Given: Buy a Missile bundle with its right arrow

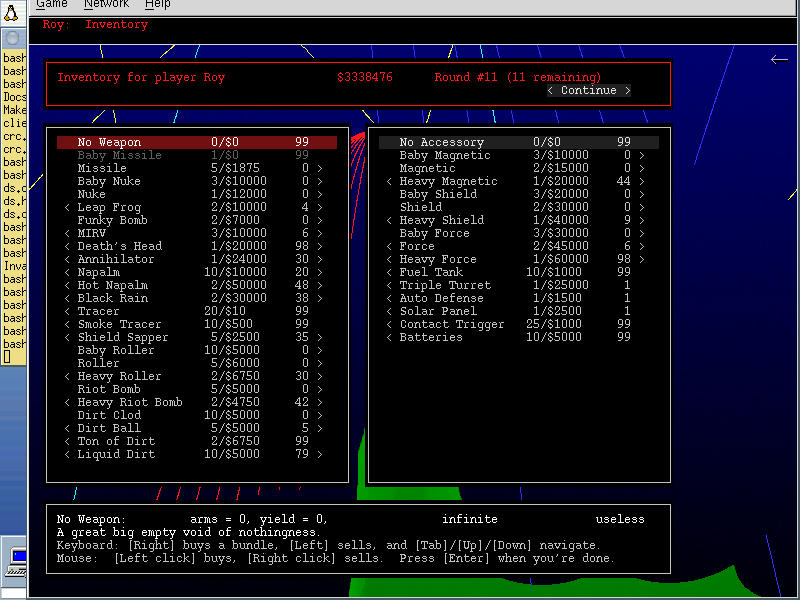Looking at the screenshot, I should (x=320, y=168).
